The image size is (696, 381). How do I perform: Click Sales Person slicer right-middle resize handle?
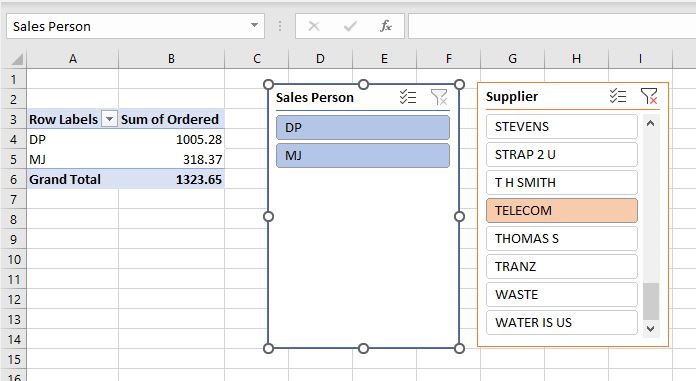(459, 216)
